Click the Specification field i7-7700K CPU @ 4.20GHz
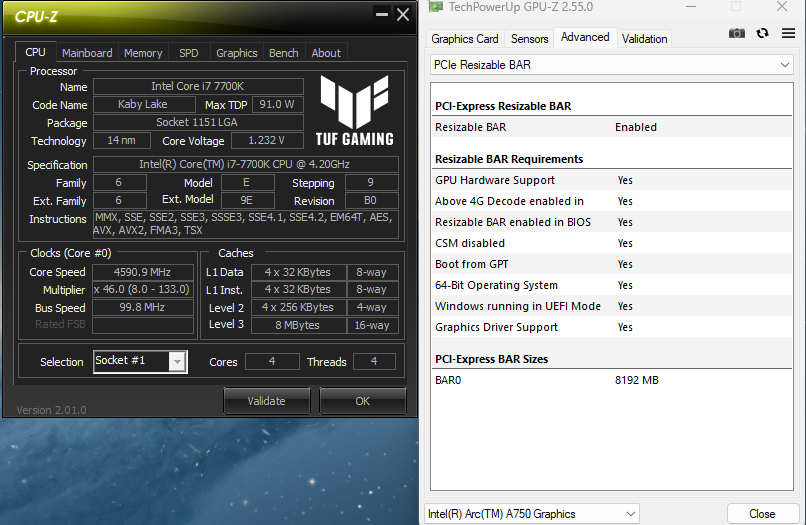Viewport: 806px width, 525px height. point(245,165)
